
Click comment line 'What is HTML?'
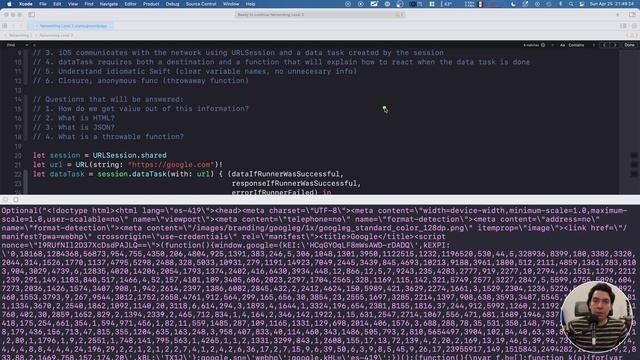[73, 118]
